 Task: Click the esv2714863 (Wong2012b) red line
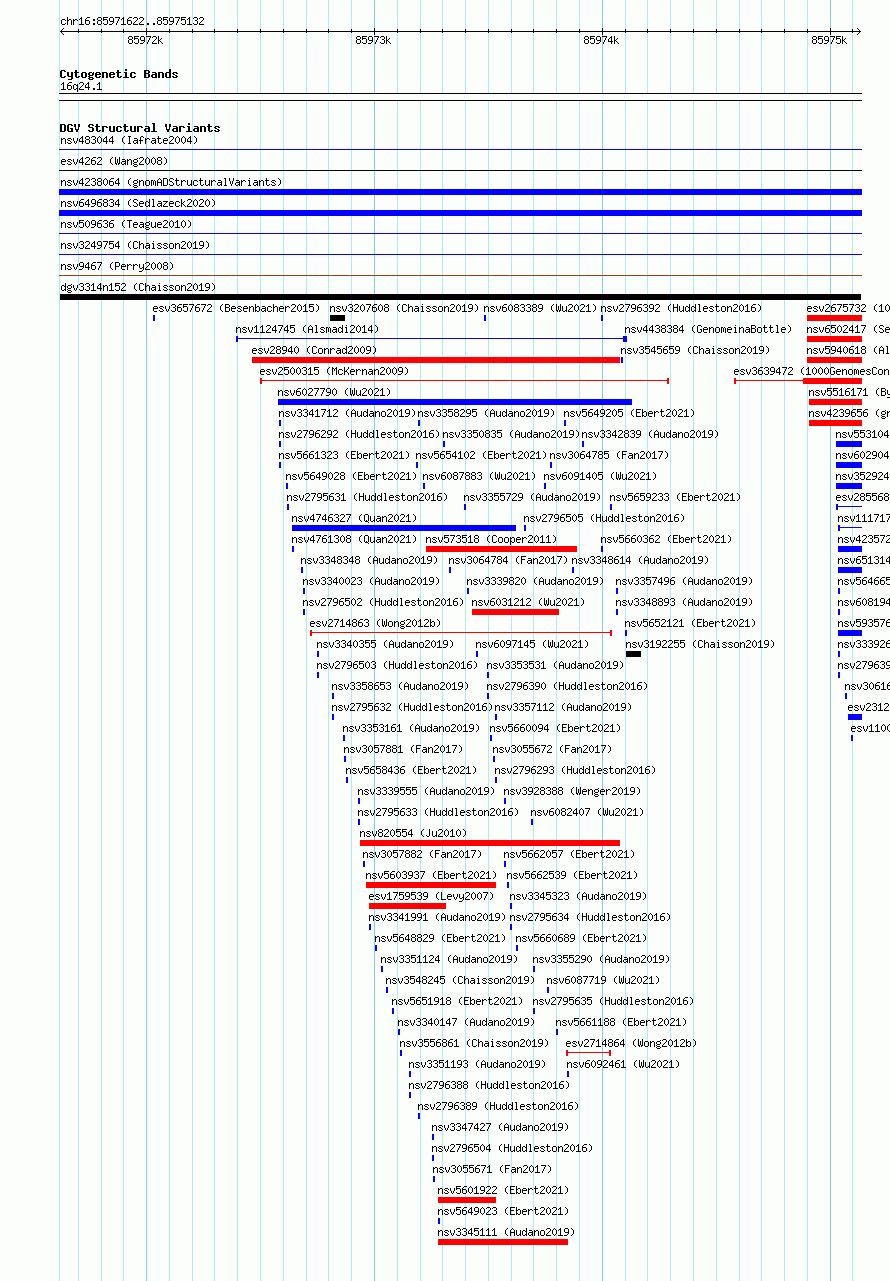tap(461, 633)
